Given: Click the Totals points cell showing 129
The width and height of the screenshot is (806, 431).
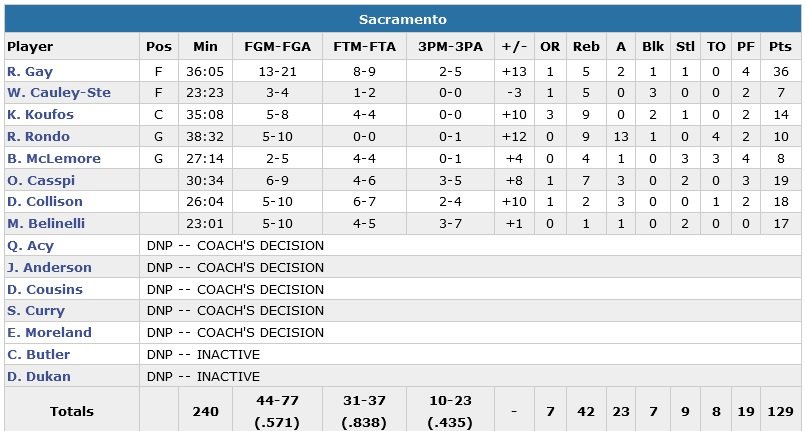Looking at the screenshot, I should pyautogui.click(x=781, y=411).
